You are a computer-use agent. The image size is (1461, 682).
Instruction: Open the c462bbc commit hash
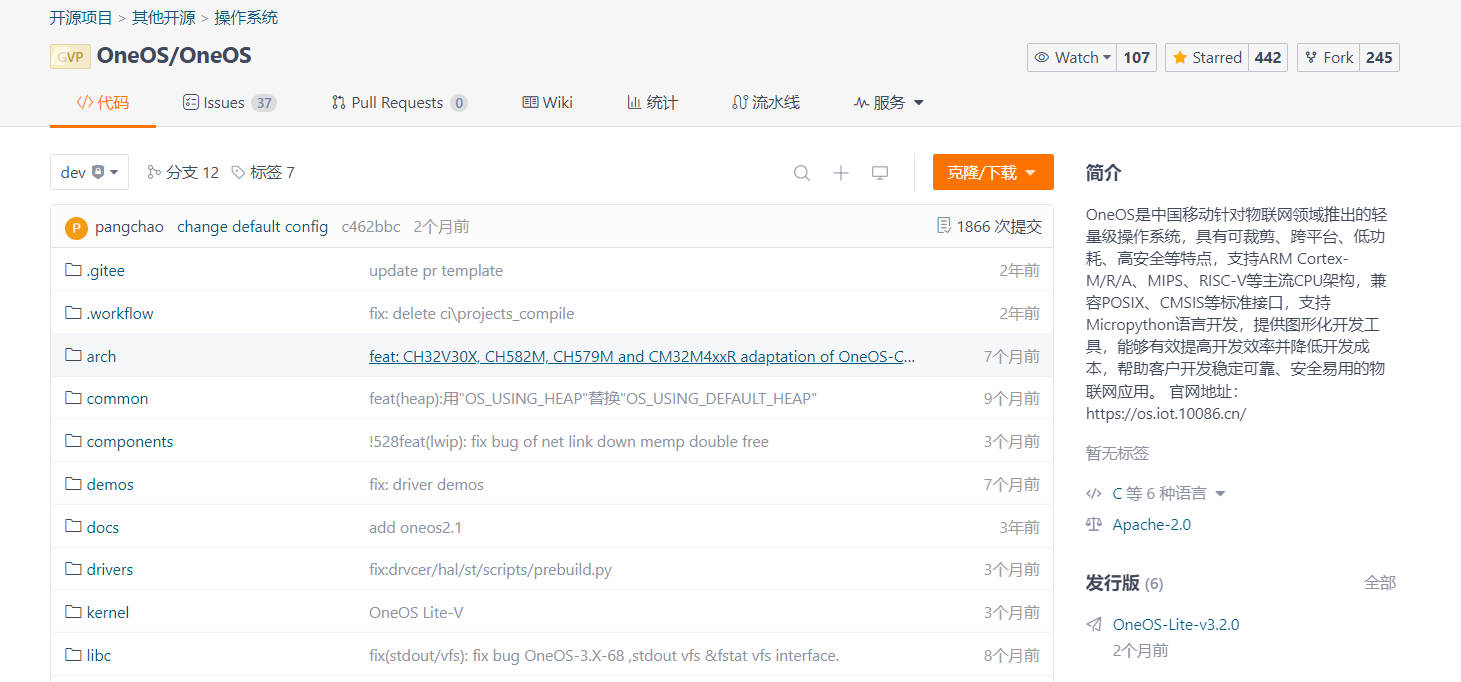(371, 227)
